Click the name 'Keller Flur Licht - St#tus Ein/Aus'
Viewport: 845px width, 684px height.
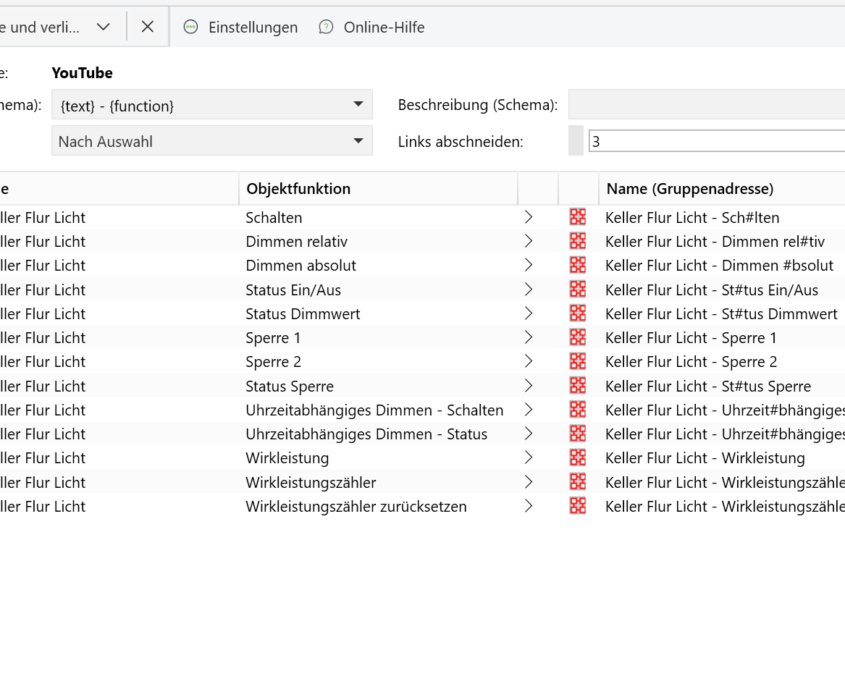click(711, 290)
